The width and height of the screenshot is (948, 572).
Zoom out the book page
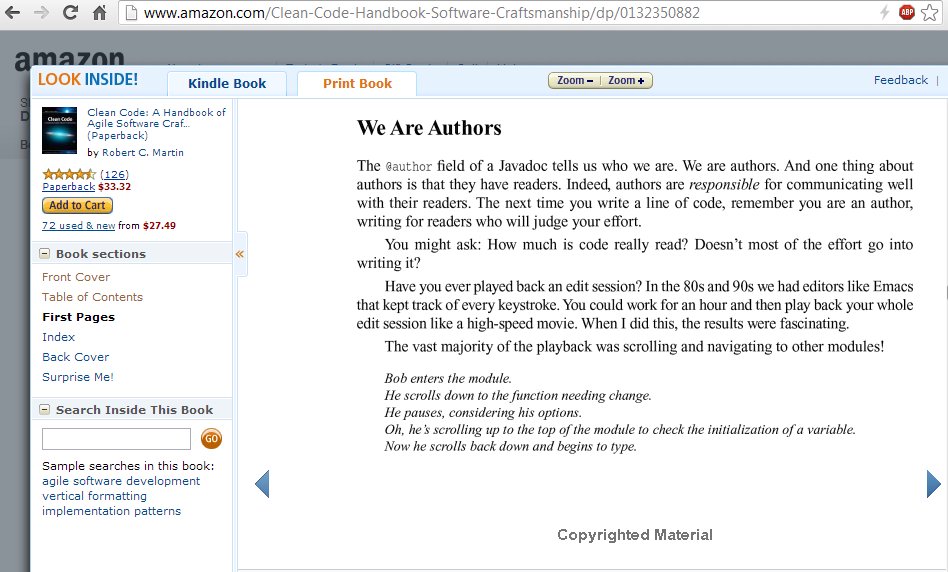coord(575,81)
